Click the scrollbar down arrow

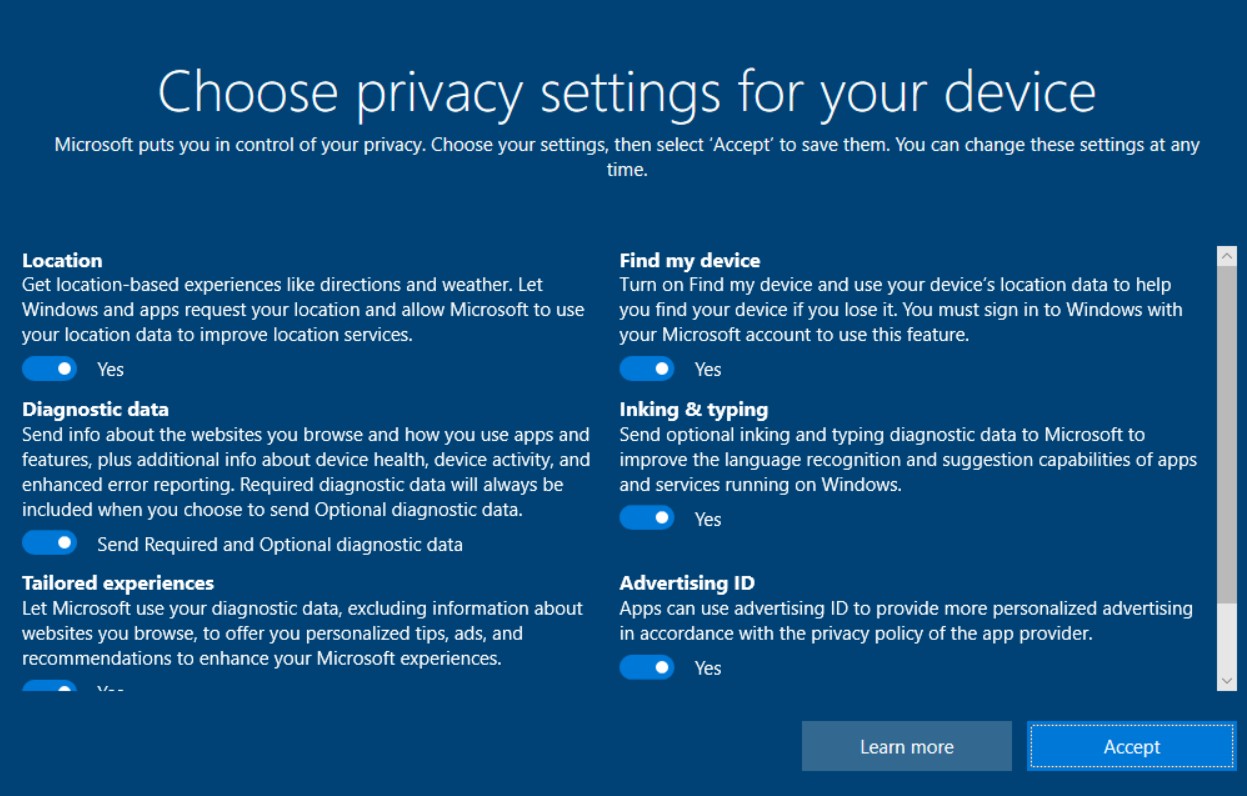click(1227, 680)
